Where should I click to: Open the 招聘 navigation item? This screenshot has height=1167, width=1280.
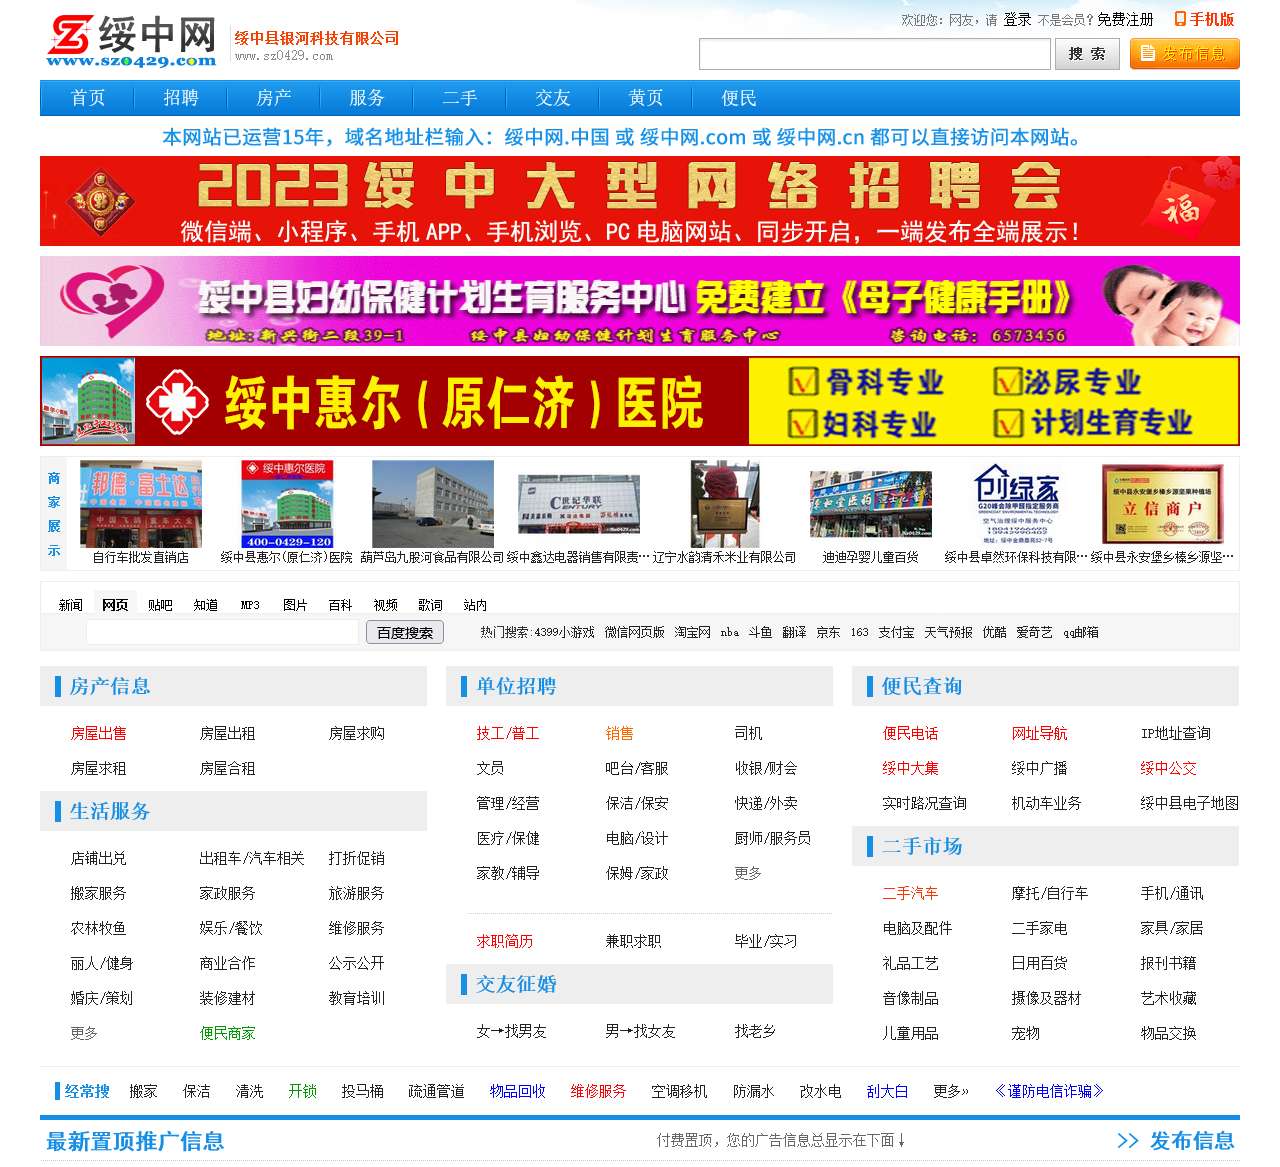tap(181, 98)
